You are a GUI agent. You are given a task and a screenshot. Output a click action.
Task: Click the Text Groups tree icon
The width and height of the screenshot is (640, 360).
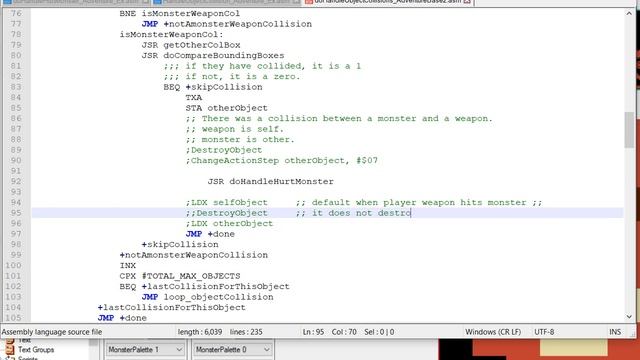coord(10,350)
